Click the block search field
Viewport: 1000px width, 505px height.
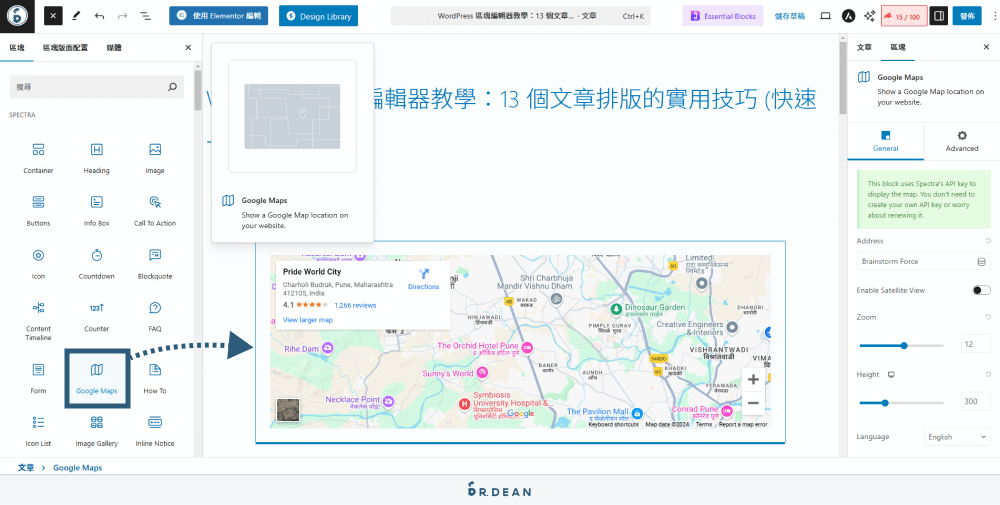pyautogui.click(x=96, y=87)
